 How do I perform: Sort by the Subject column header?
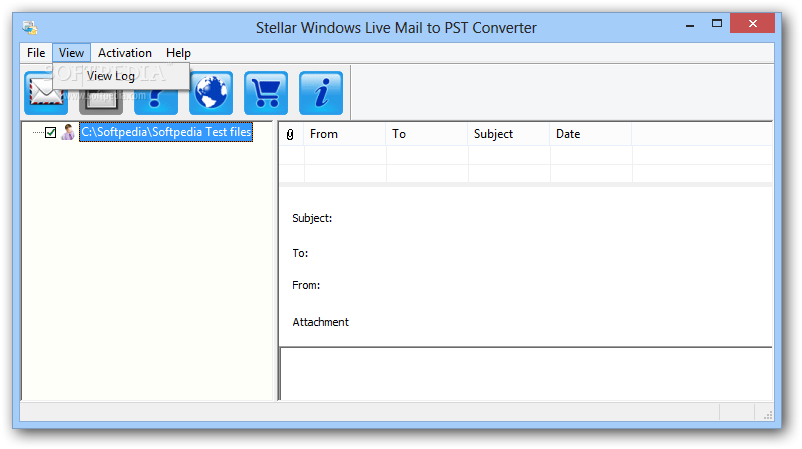(x=509, y=134)
